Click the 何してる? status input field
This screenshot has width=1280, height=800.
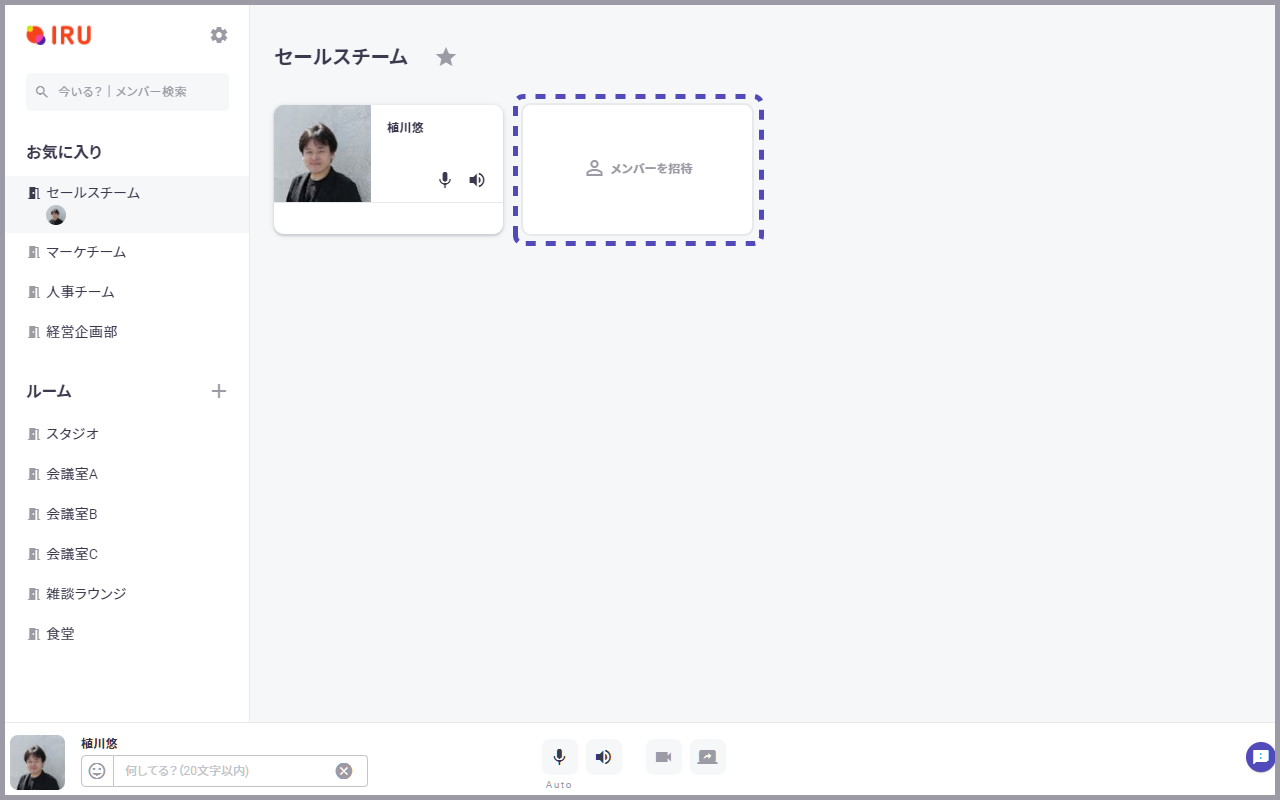coord(222,771)
